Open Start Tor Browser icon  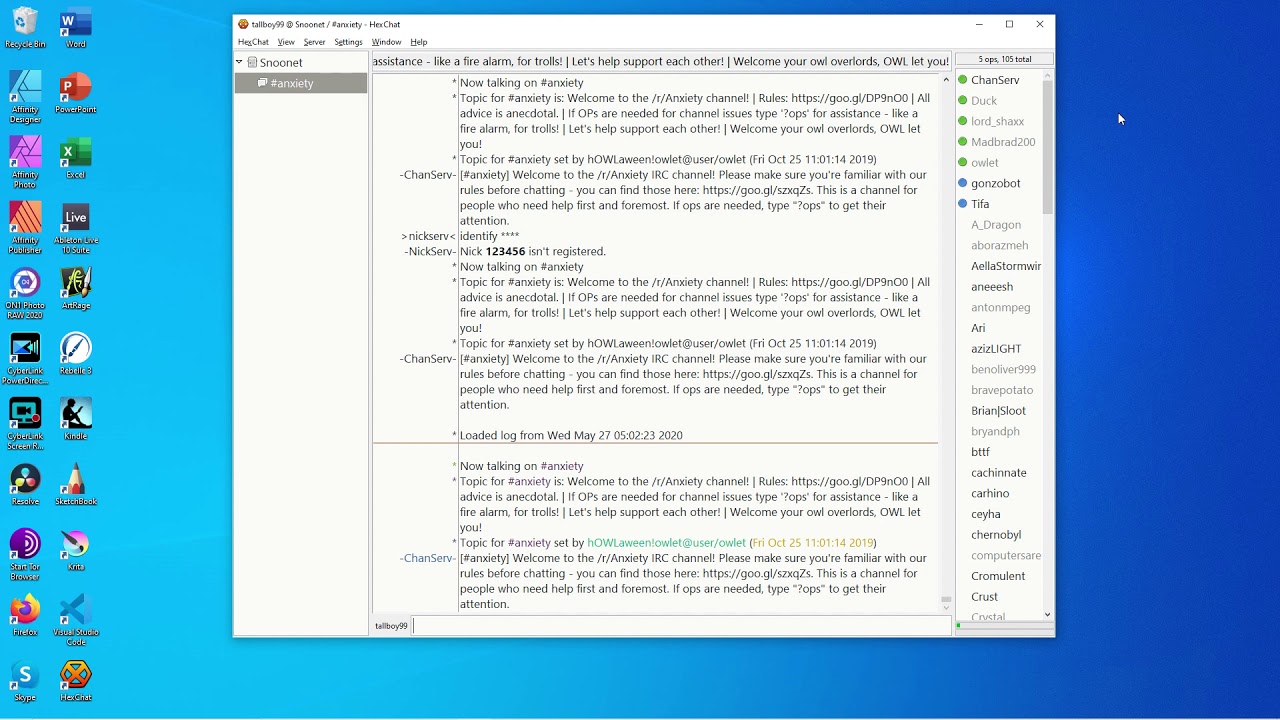(x=25, y=555)
